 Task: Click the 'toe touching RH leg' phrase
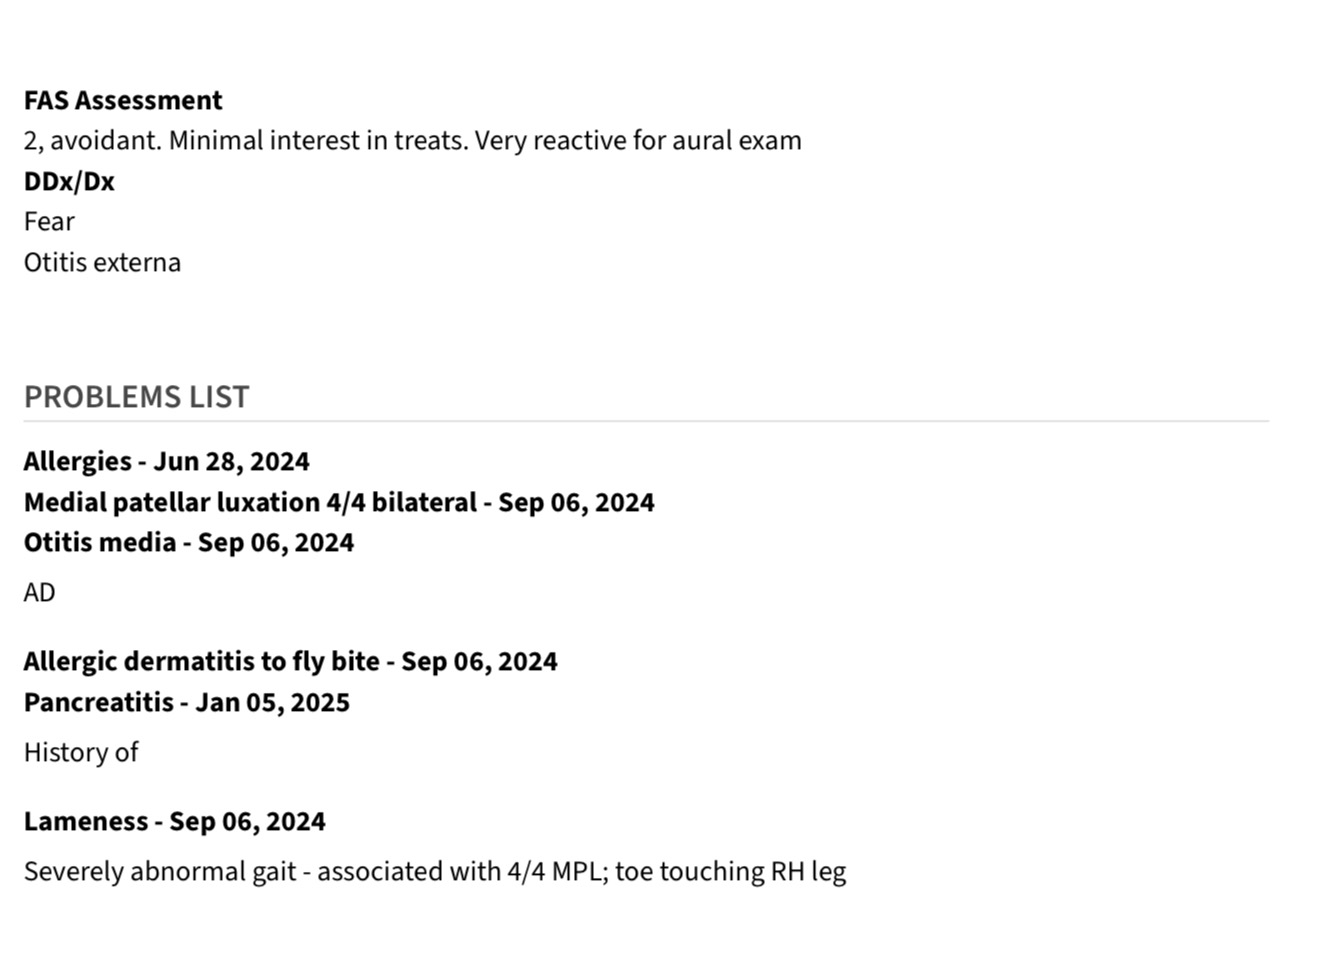730,872
